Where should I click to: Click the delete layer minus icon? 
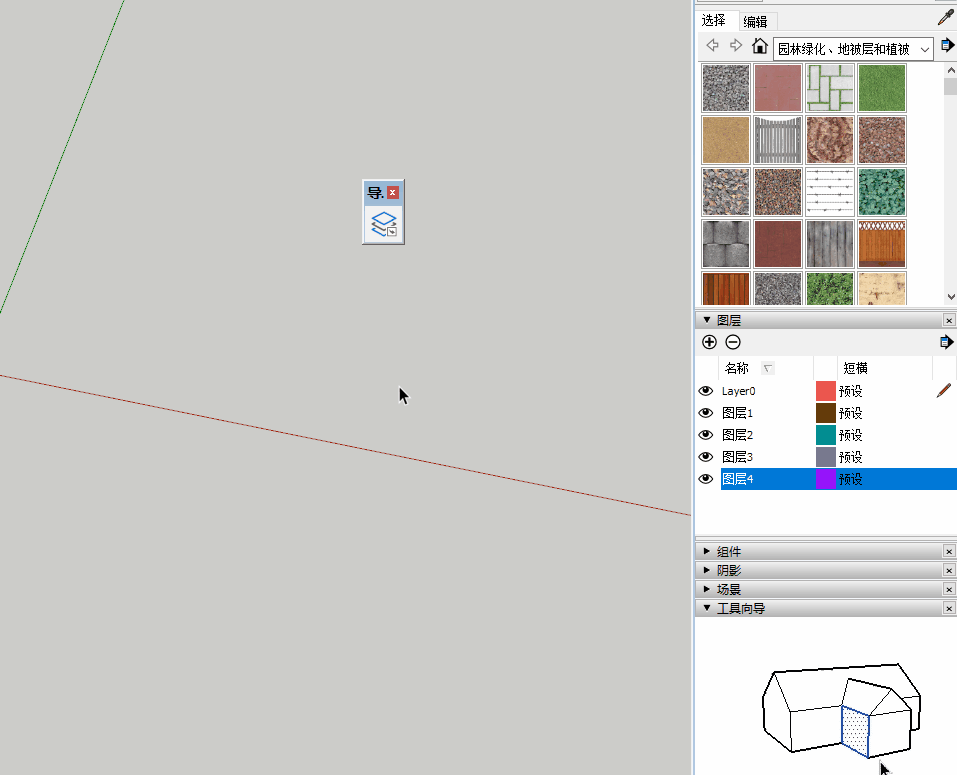(x=733, y=342)
